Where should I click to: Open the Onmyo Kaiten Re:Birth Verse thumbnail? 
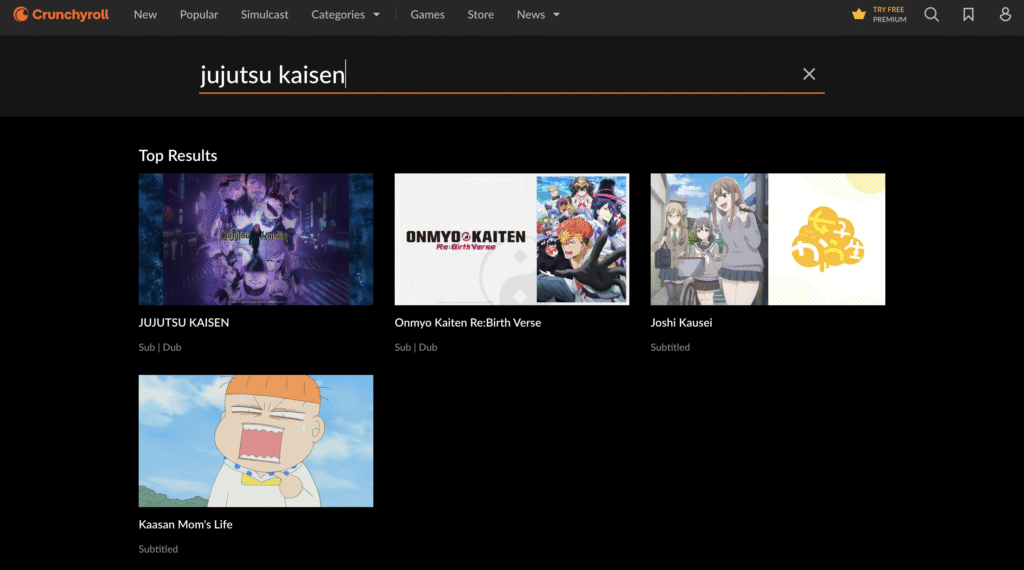pos(512,239)
